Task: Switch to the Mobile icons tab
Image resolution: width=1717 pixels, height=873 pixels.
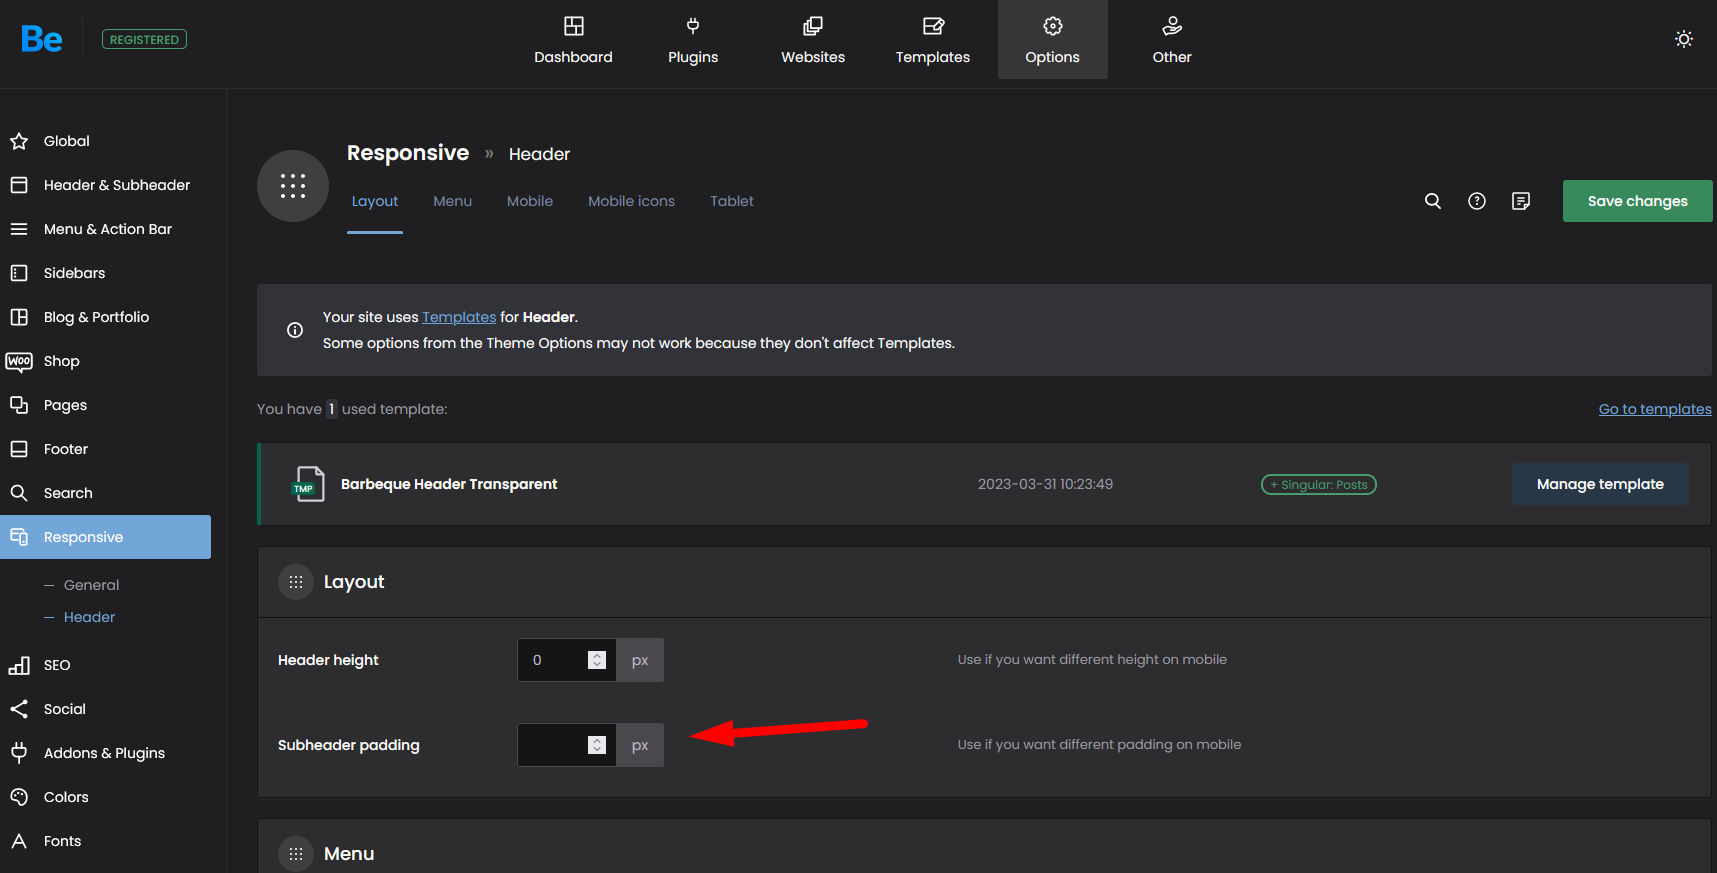Action: click(x=631, y=201)
